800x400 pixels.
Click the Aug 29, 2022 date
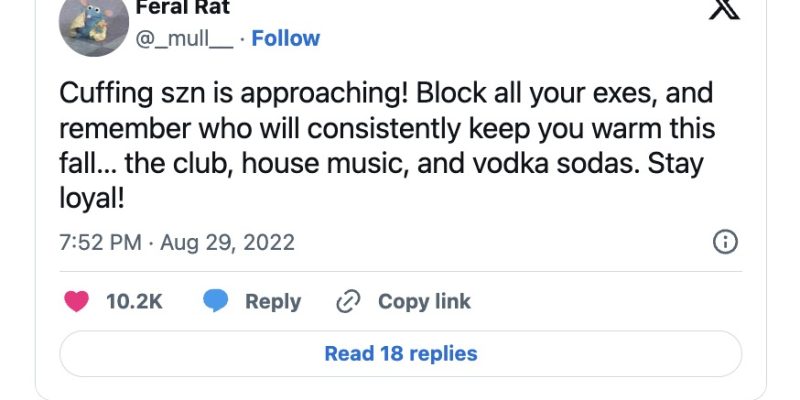click(229, 243)
